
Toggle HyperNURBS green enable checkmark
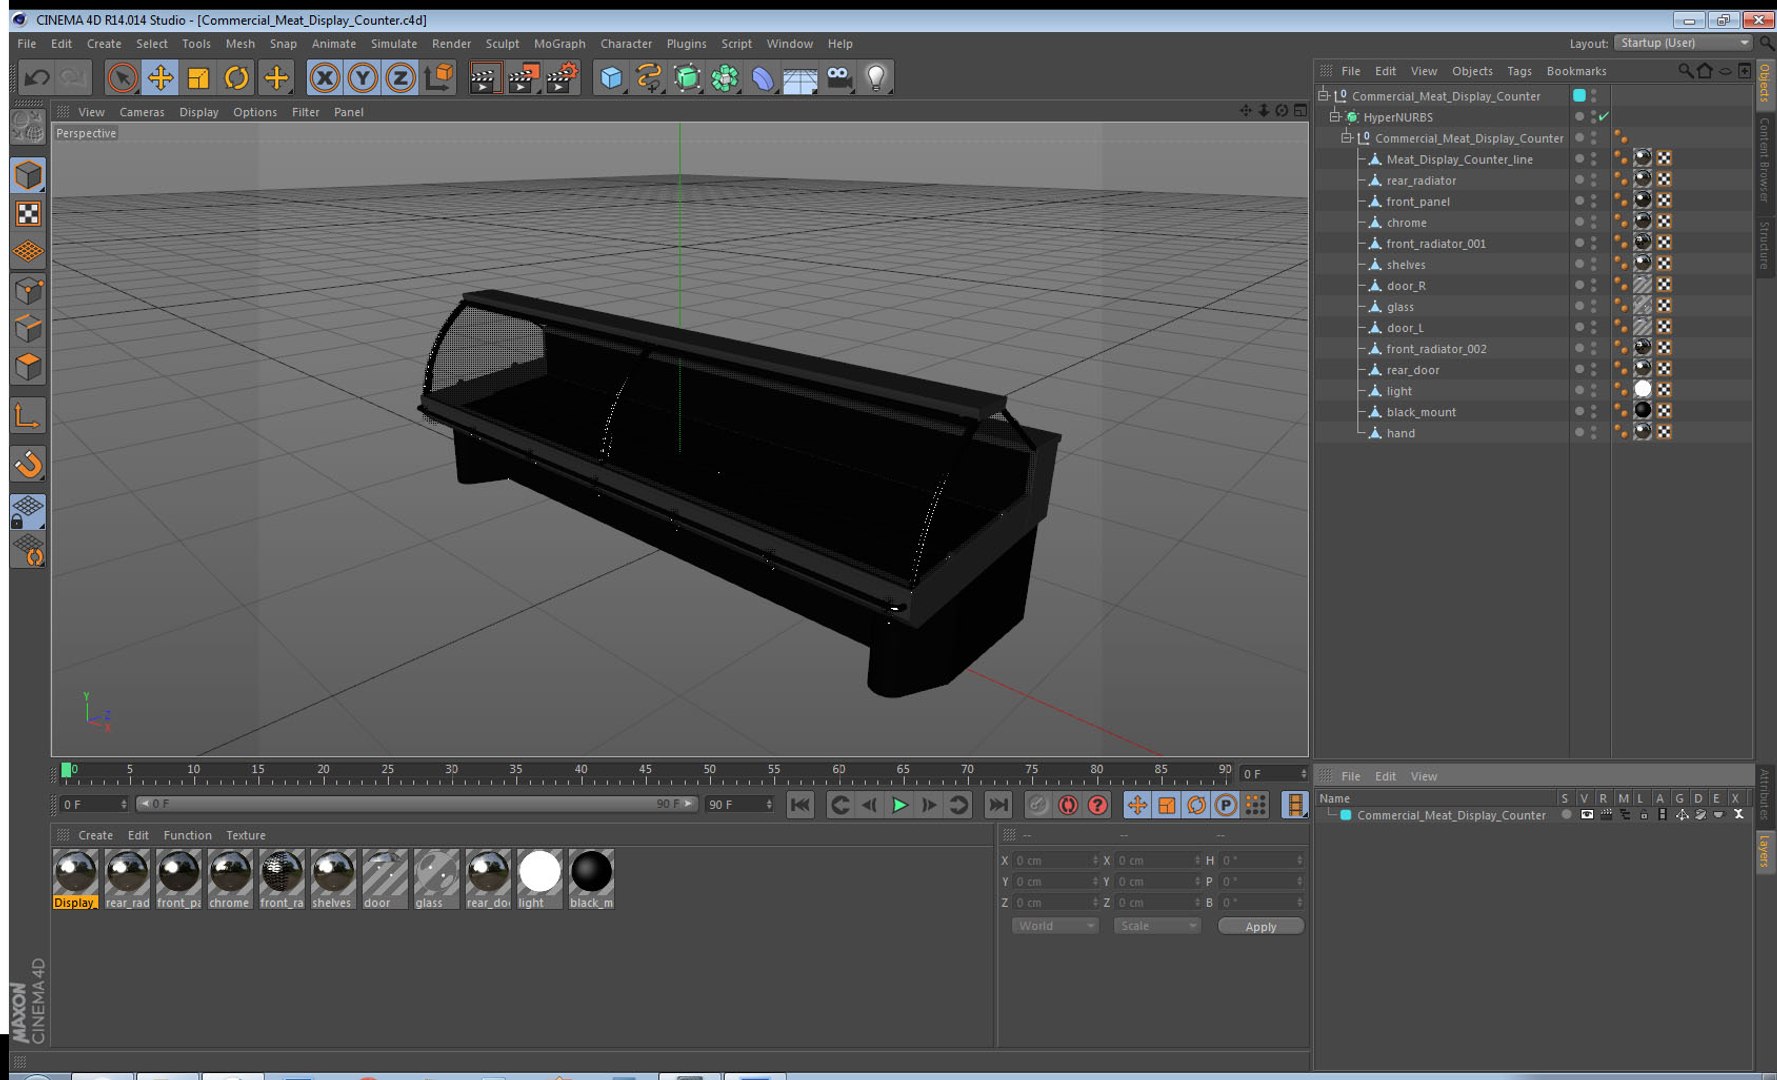(x=1605, y=117)
